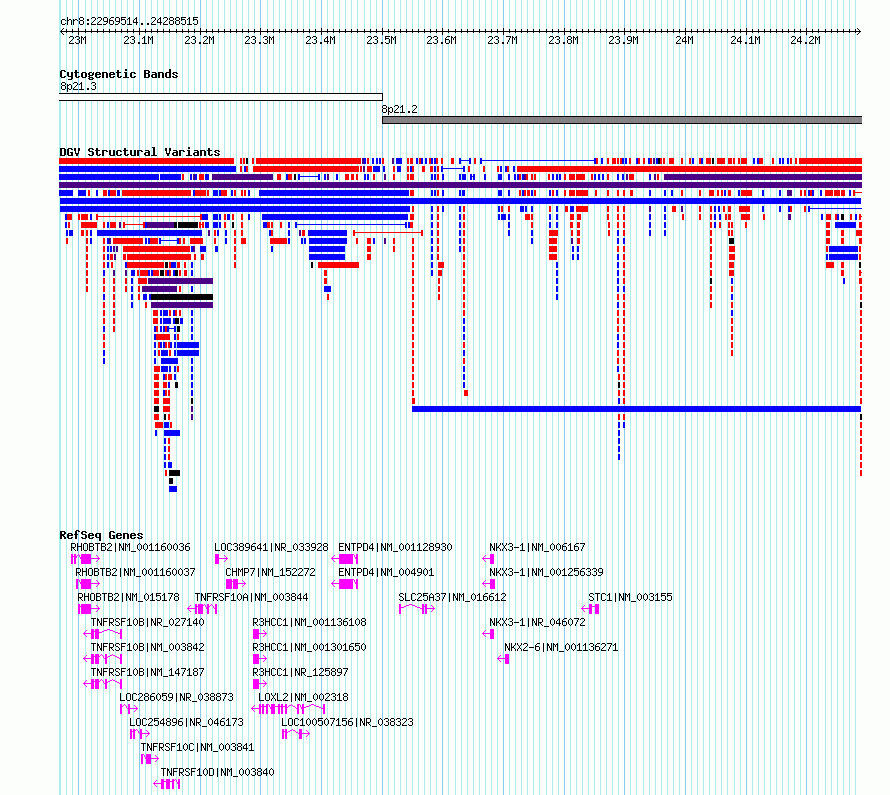This screenshot has height=795, width=890.
Task: Click the 23.4M ruler position label
Action: (320, 40)
